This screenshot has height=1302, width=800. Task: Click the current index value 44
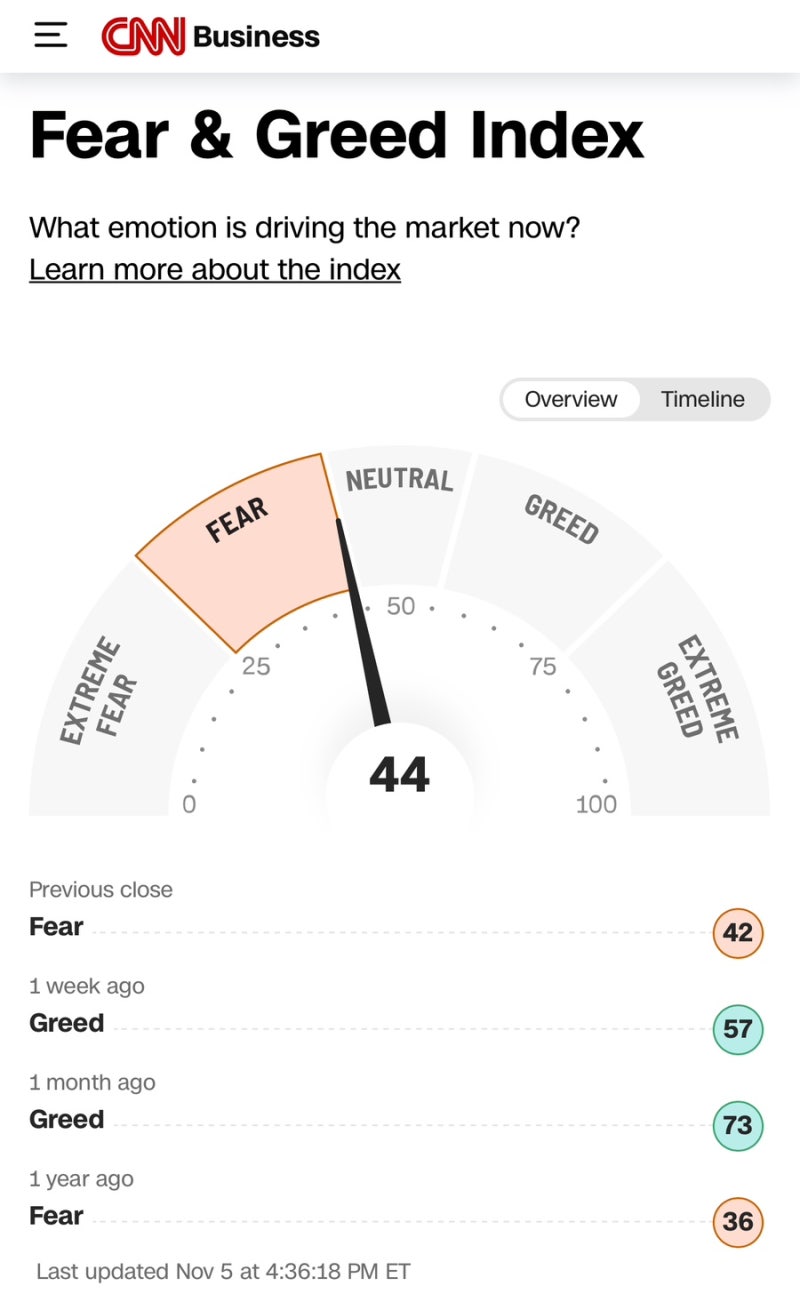coord(399,775)
